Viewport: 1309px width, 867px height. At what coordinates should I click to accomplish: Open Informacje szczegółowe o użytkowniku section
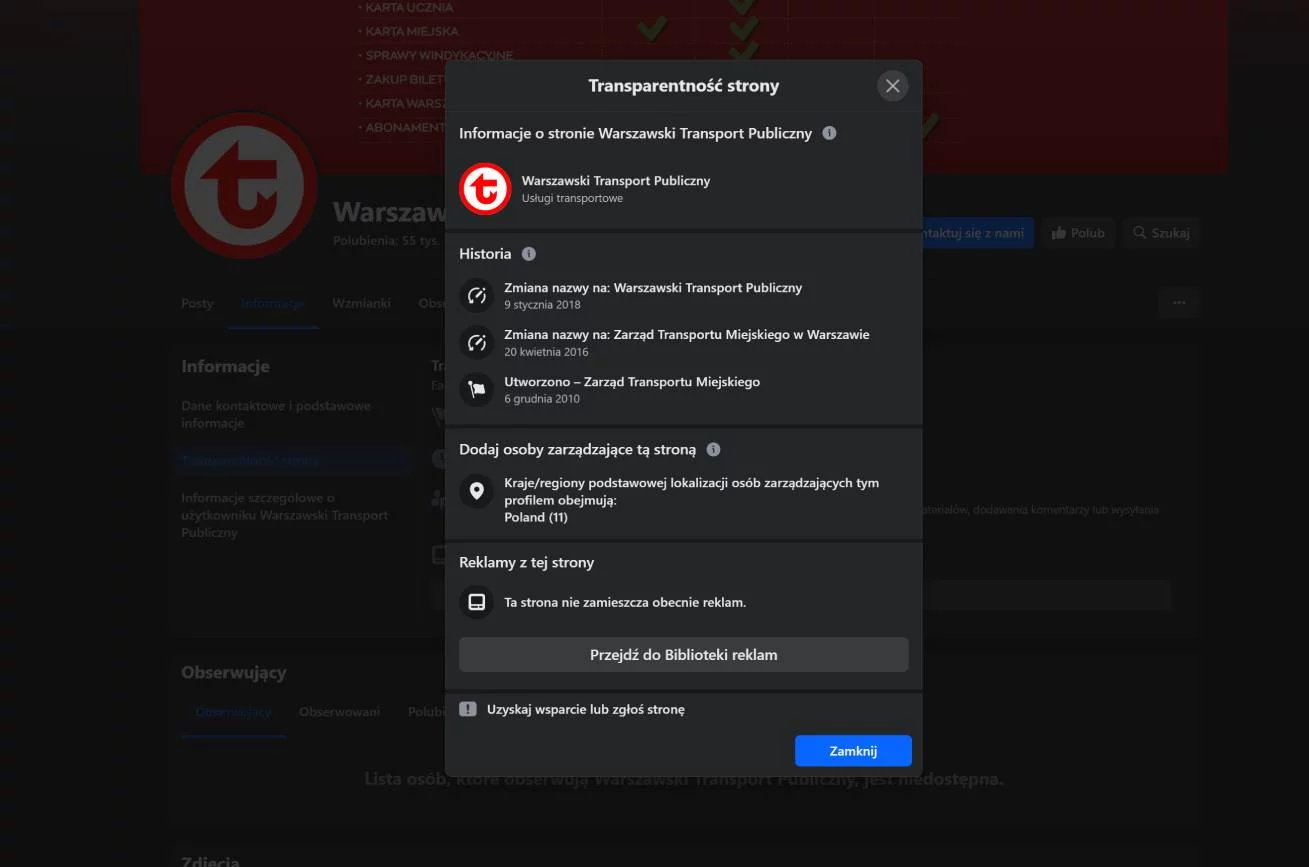pyautogui.click(x=285, y=515)
